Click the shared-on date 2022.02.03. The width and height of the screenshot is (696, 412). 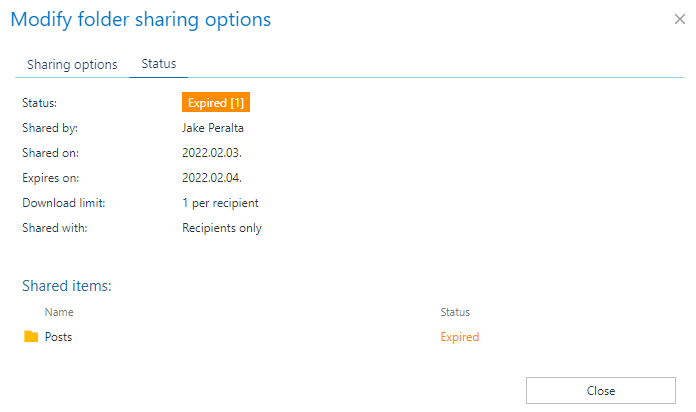[x=212, y=153]
